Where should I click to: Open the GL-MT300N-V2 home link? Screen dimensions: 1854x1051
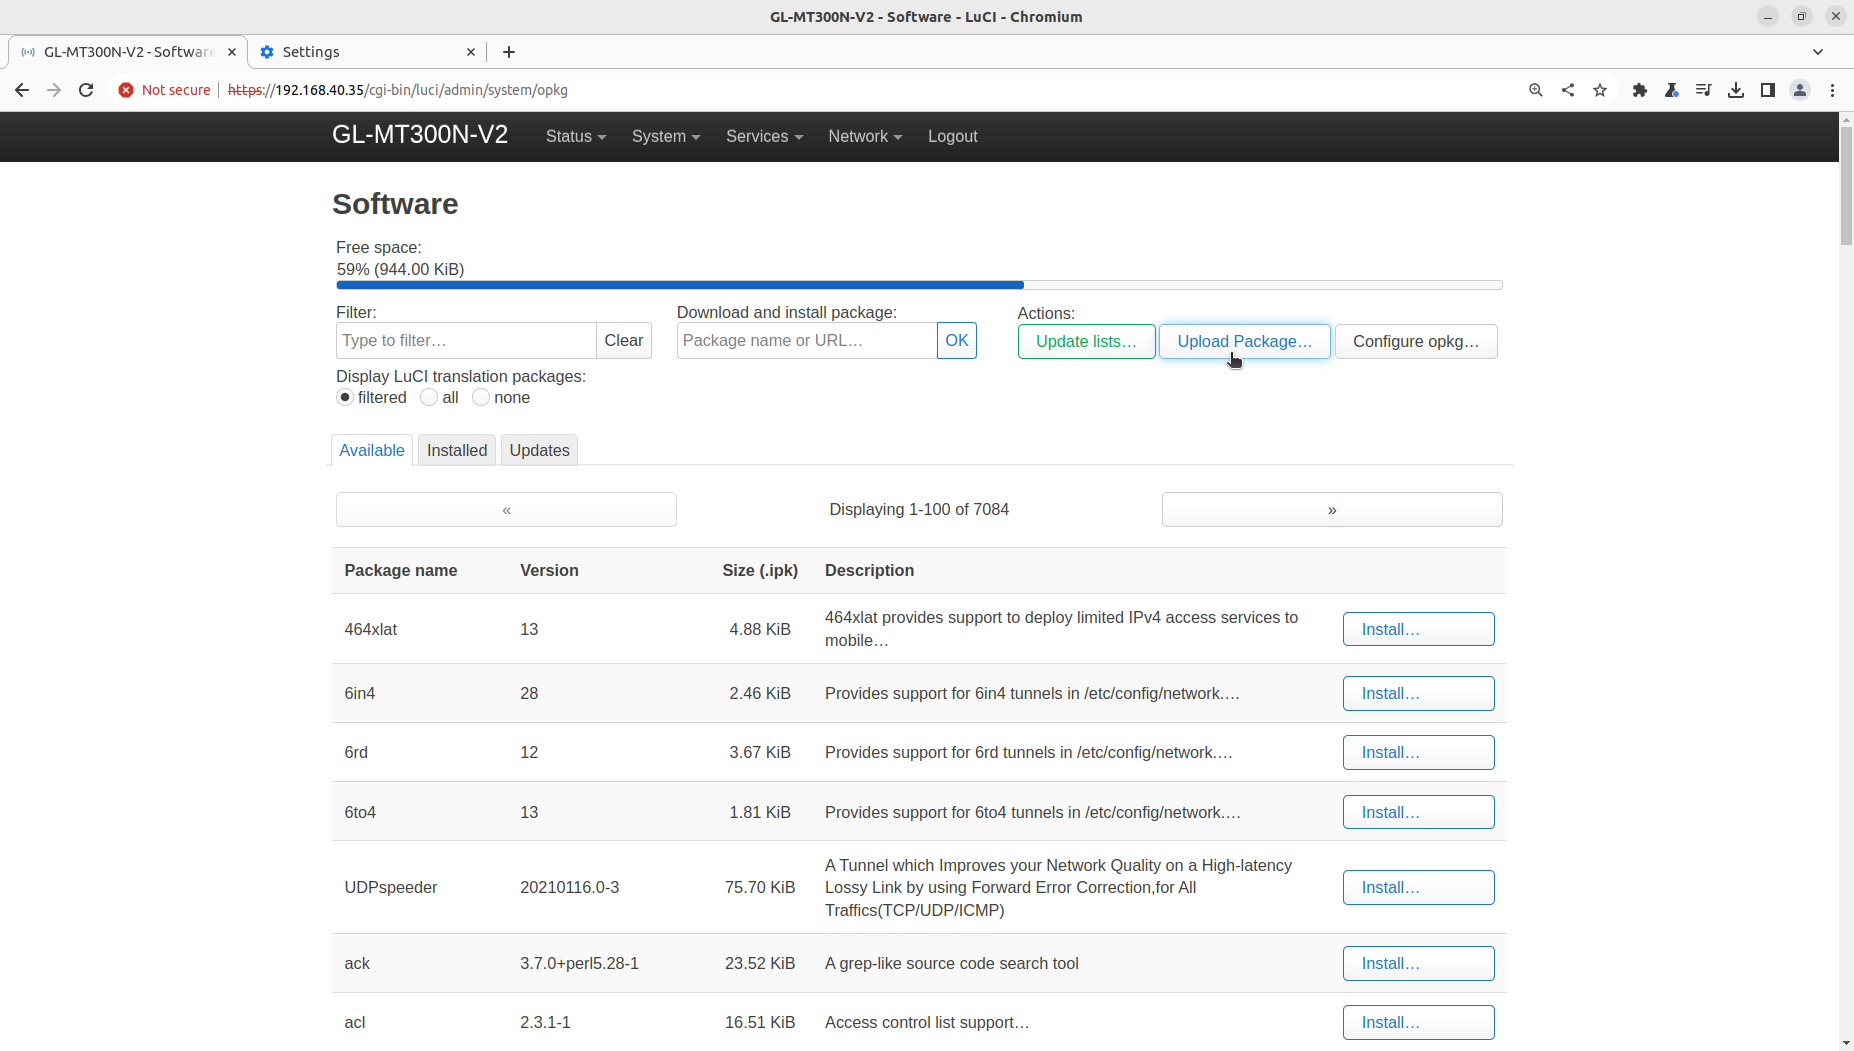pyautogui.click(x=420, y=135)
